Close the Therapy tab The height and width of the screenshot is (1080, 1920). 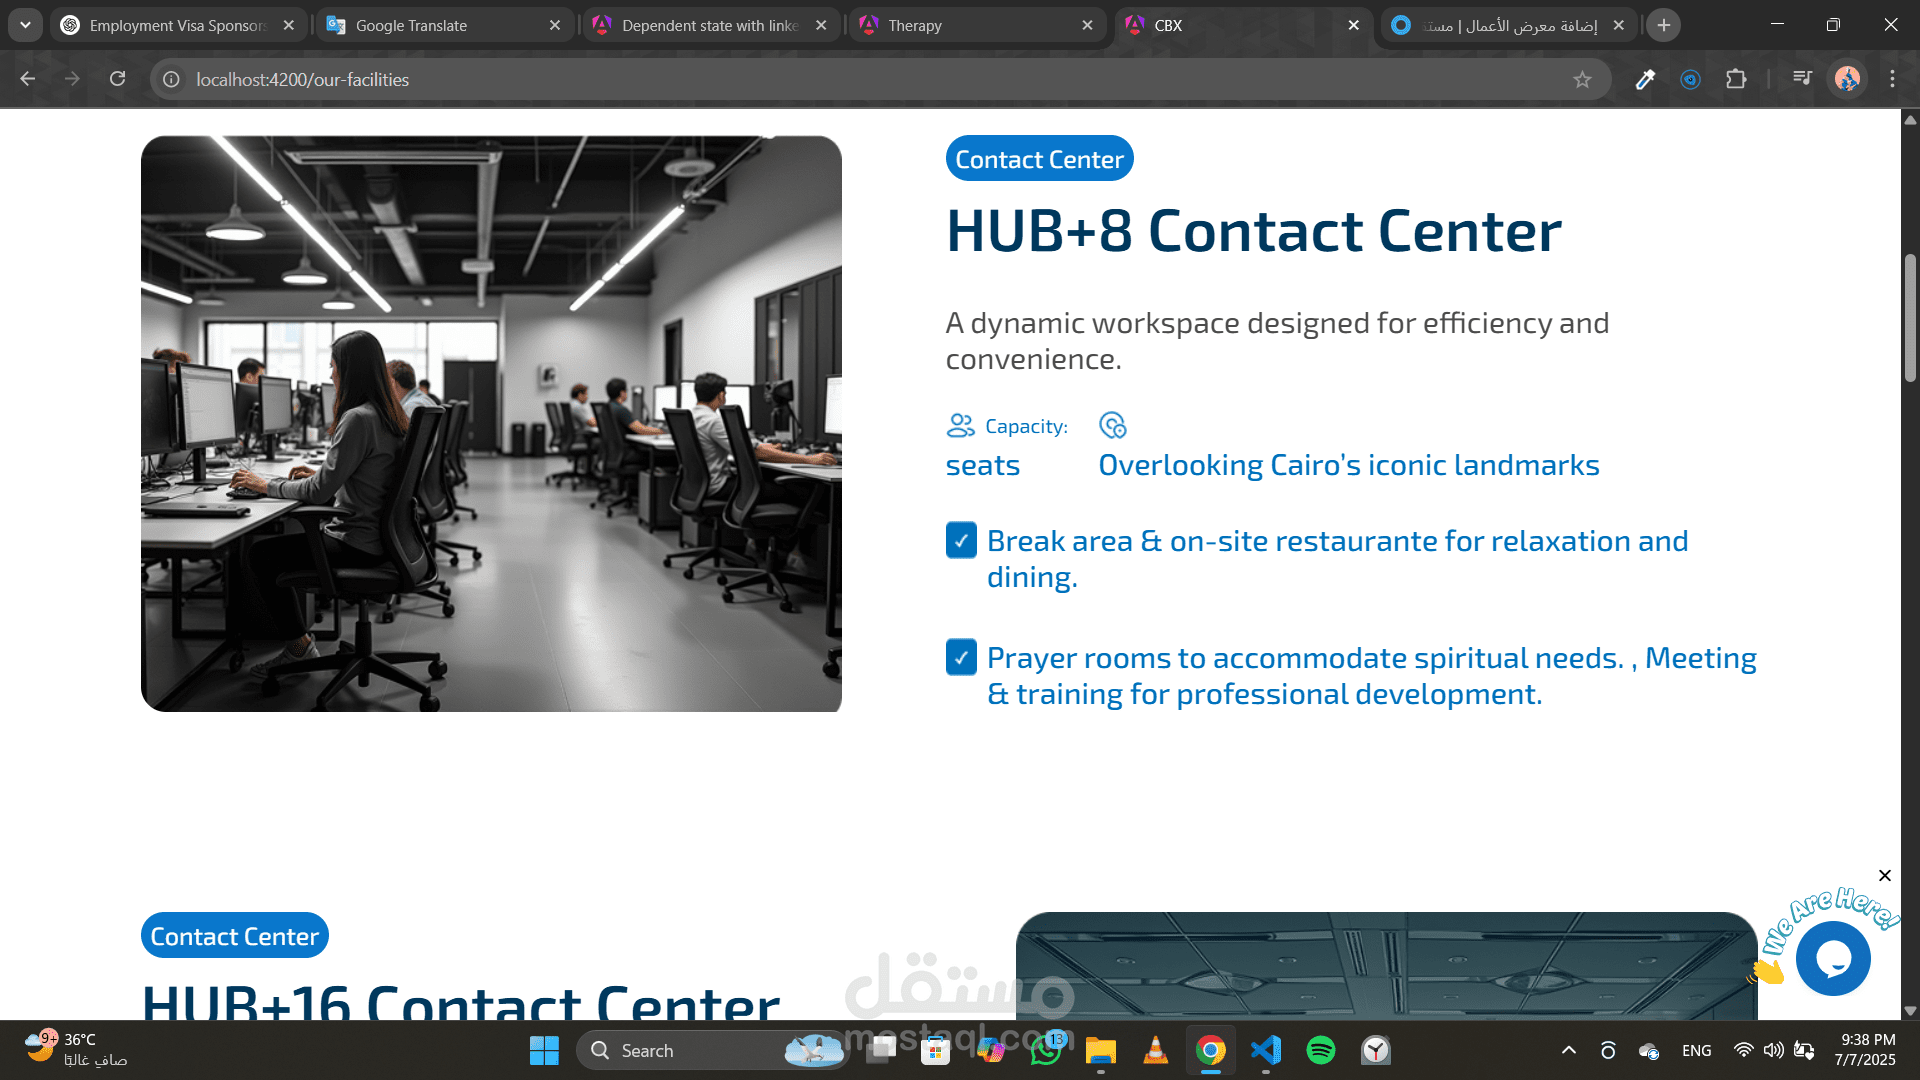coord(1087,25)
